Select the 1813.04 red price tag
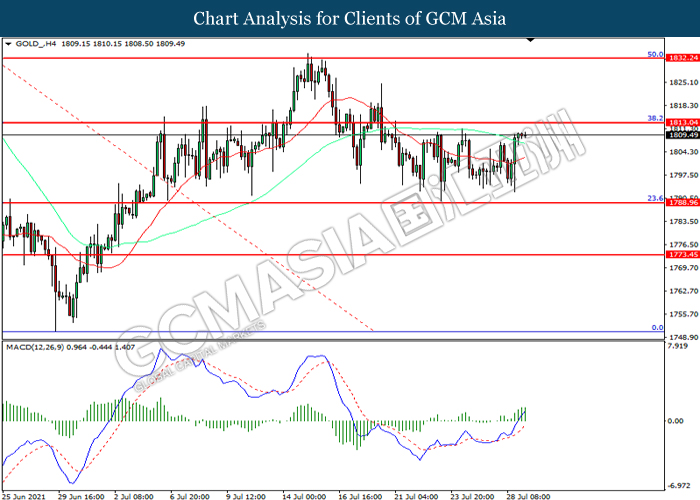This screenshot has width=700, height=500. click(681, 122)
